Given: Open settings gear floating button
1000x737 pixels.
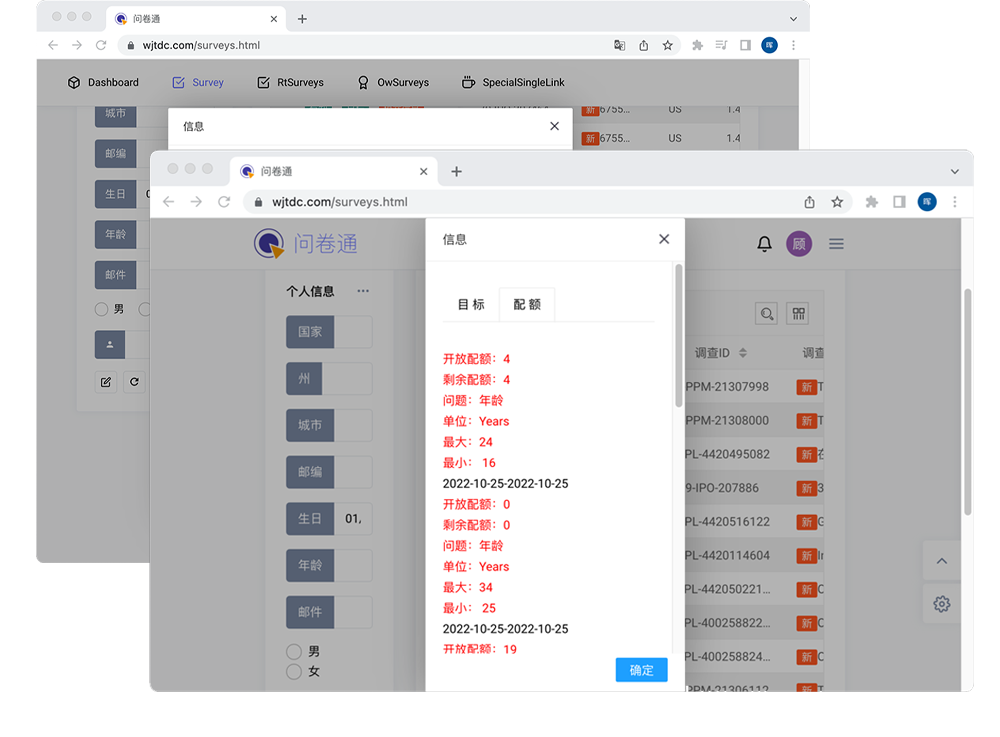Looking at the screenshot, I should [x=942, y=604].
